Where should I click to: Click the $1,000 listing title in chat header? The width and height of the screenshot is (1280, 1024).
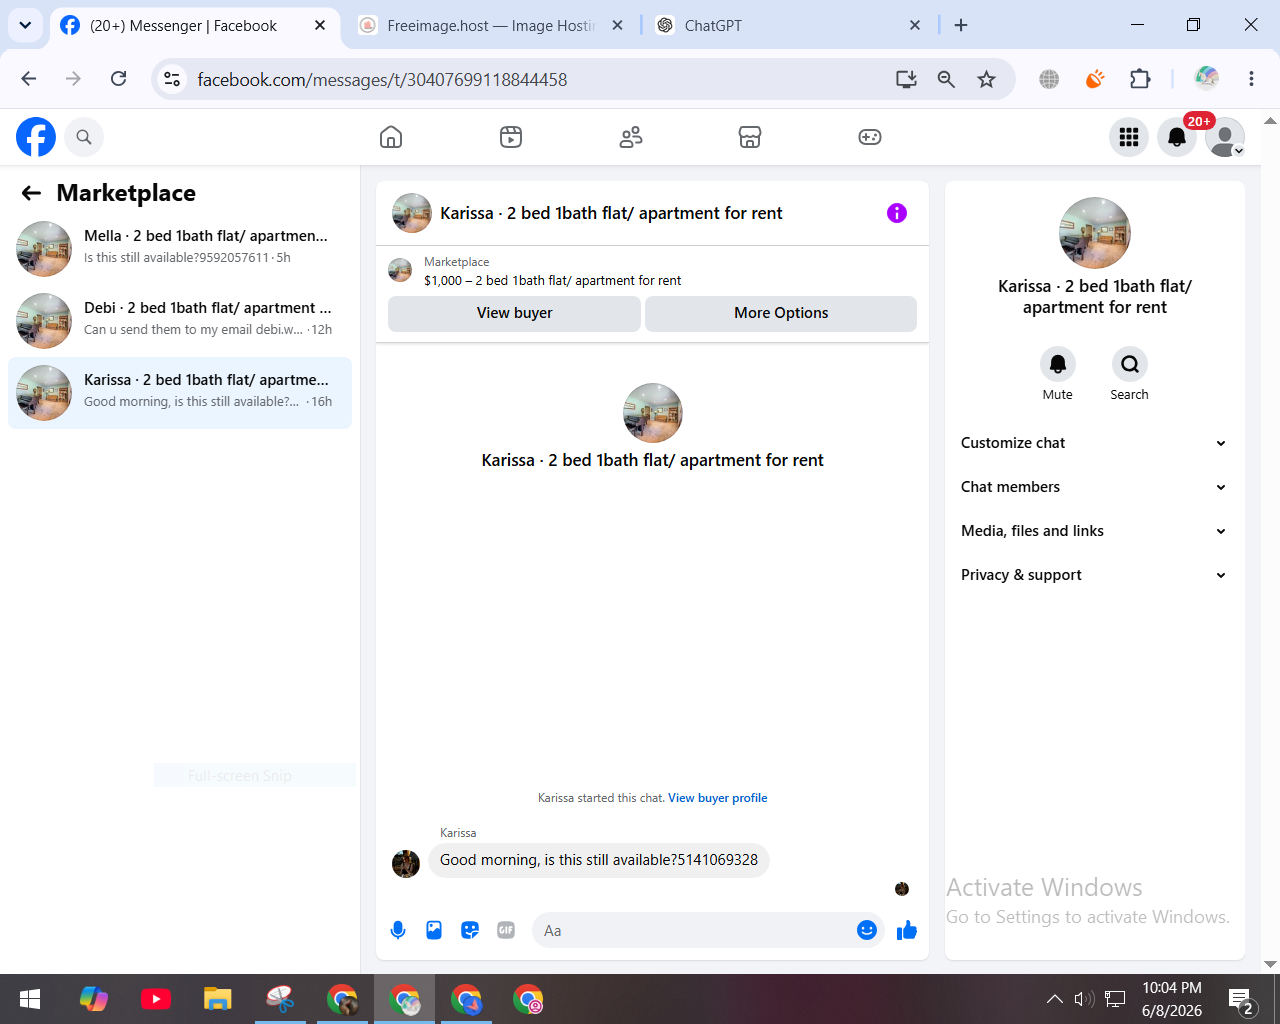[x=552, y=281]
